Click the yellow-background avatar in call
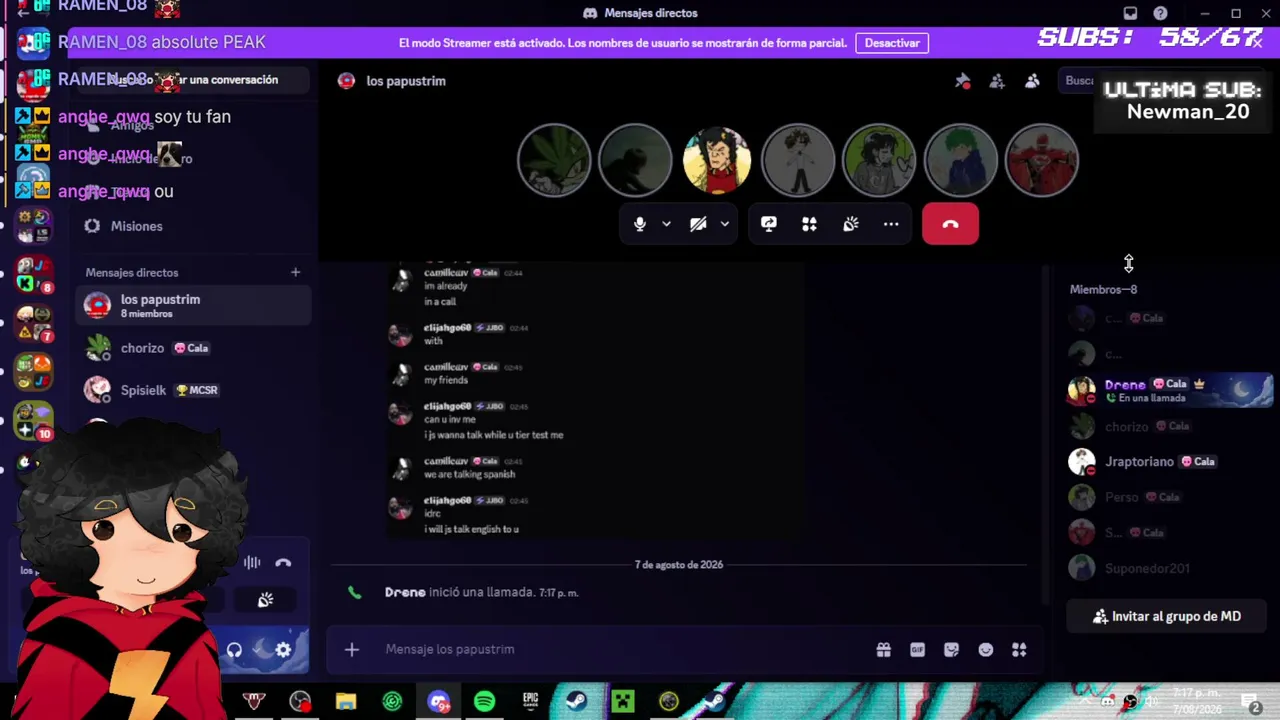Image resolution: width=1280 pixels, height=720 pixels. point(717,160)
